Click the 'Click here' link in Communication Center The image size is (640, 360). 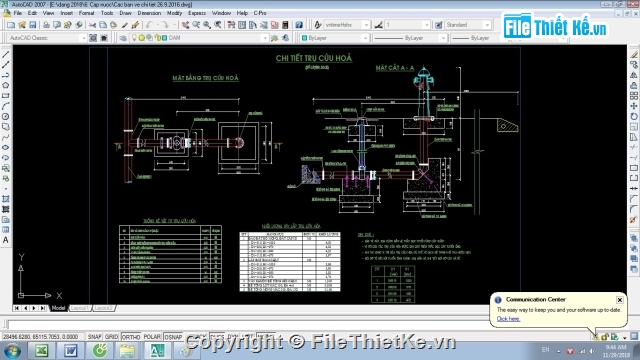coord(508,319)
